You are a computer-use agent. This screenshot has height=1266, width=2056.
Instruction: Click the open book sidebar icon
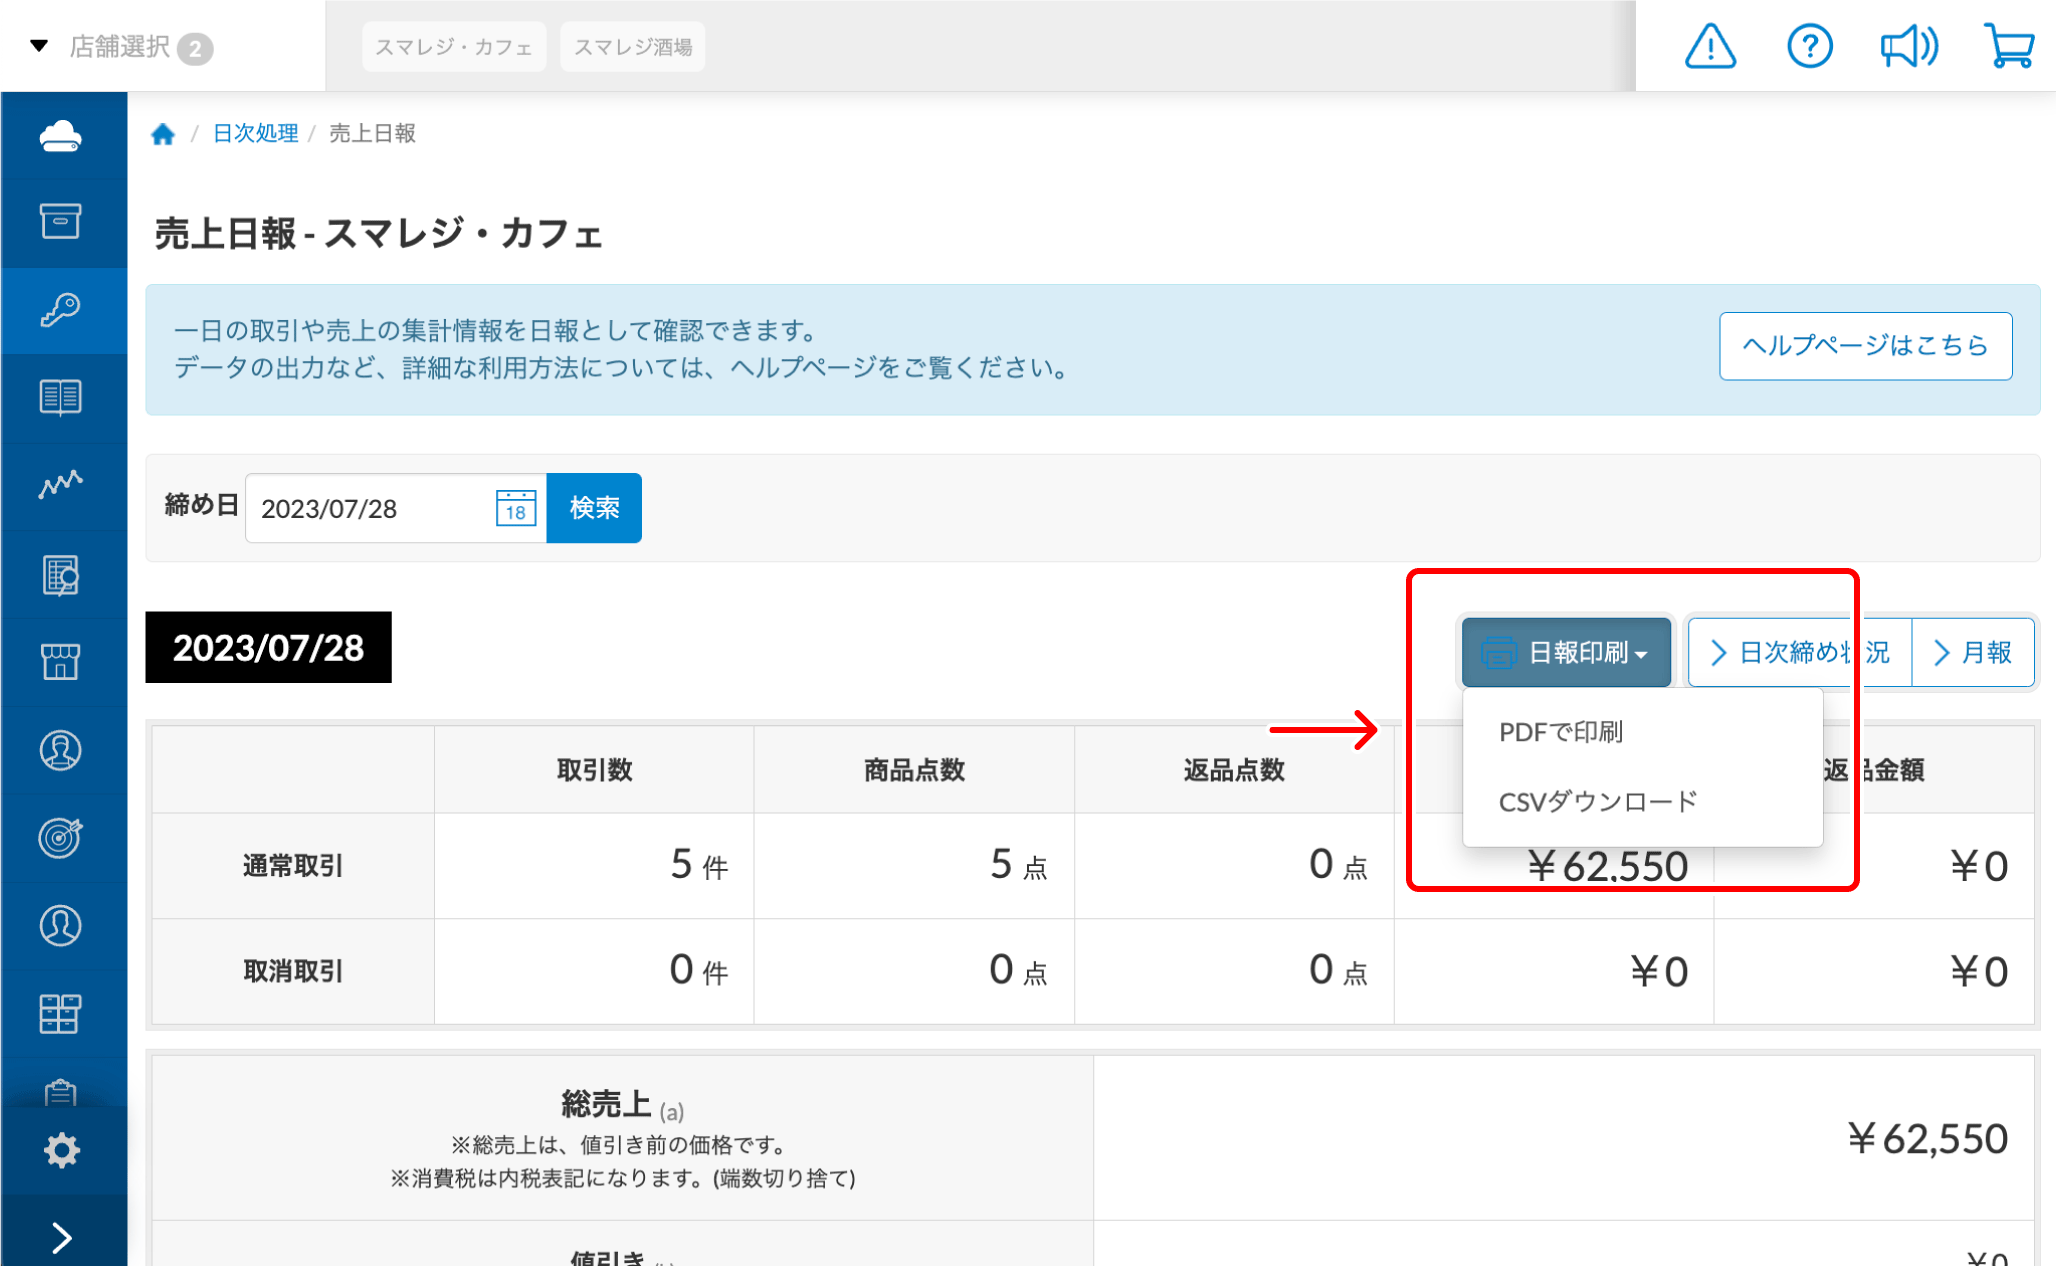point(61,397)
